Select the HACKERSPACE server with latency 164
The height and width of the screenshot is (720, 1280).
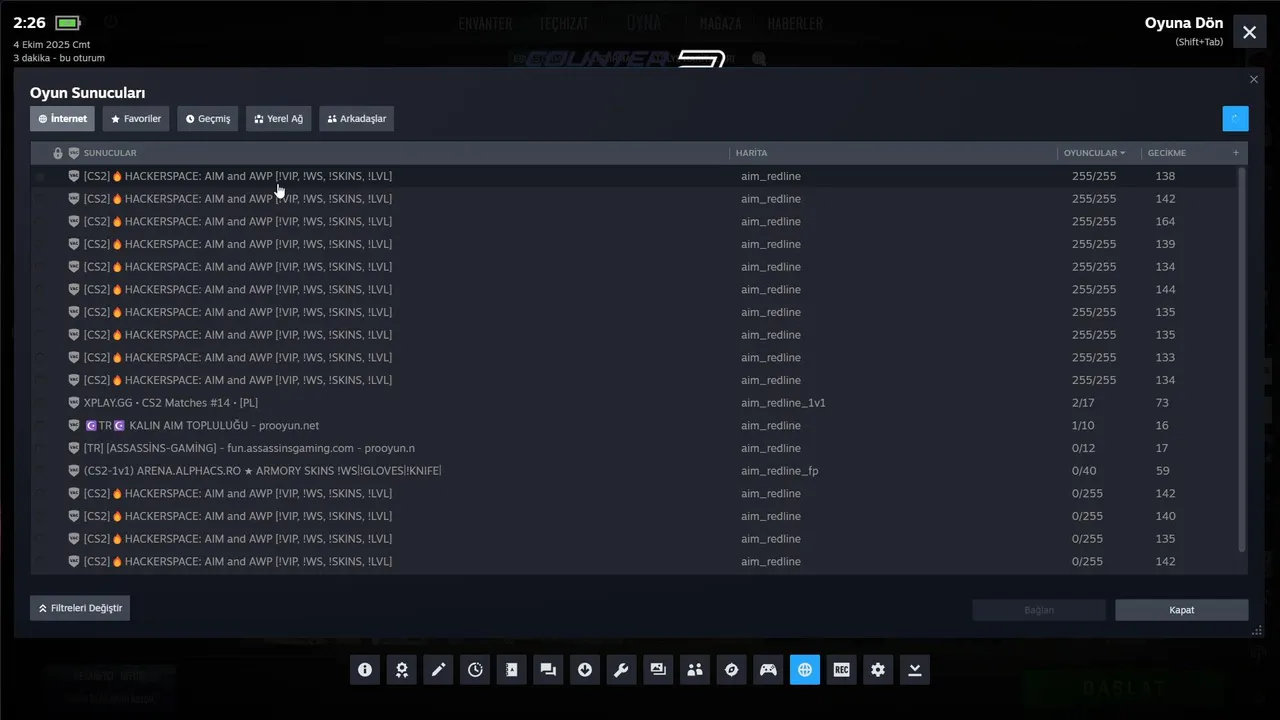(x=633, y=221)
